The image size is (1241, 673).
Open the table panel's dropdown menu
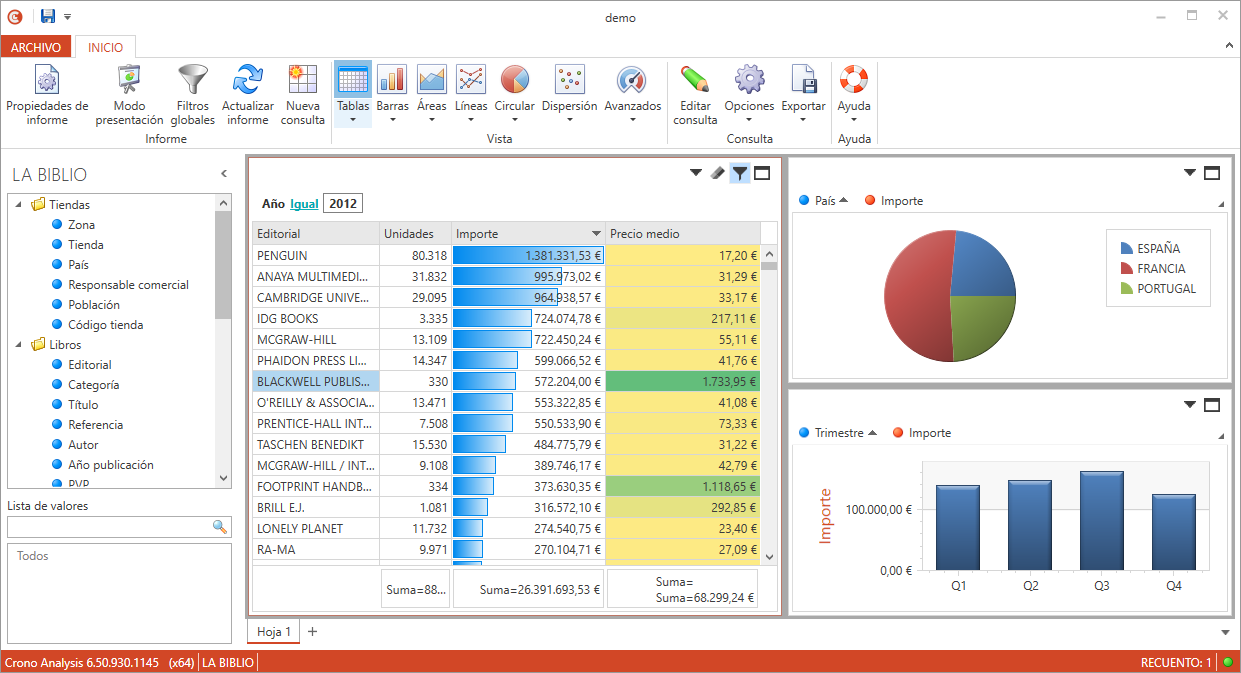click(x=694, y=172)
